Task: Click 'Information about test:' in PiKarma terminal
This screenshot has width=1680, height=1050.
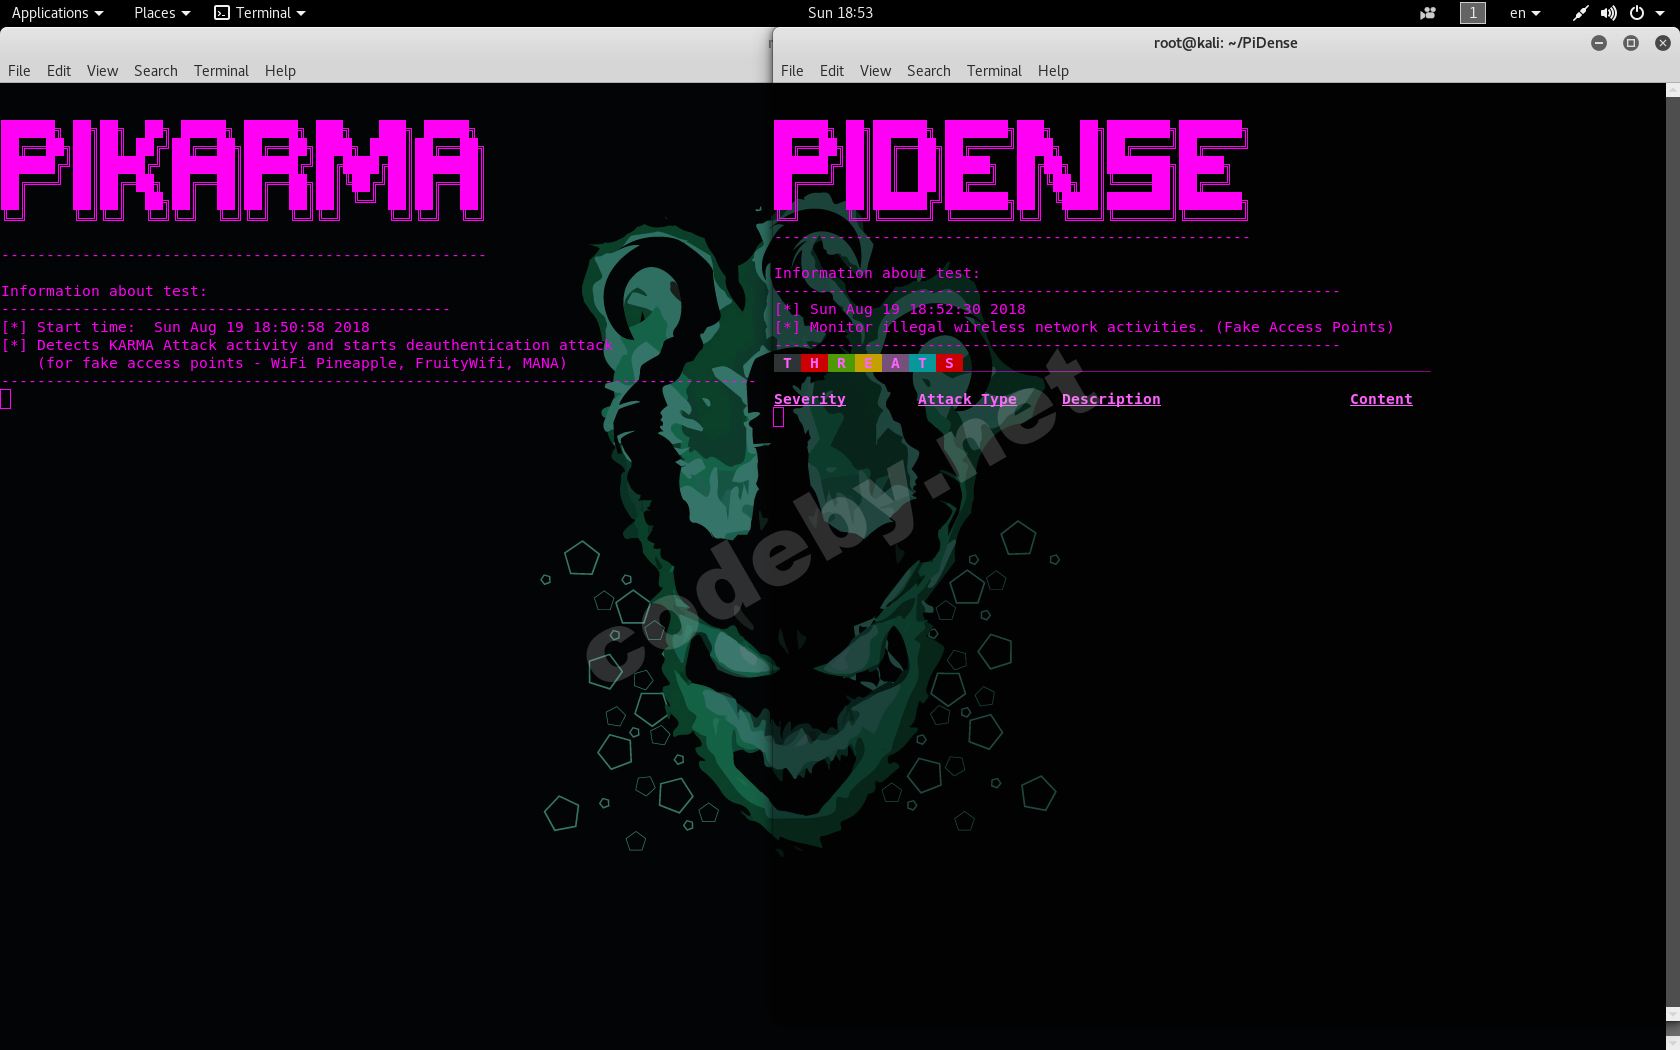Action: [x=104, y=291]
